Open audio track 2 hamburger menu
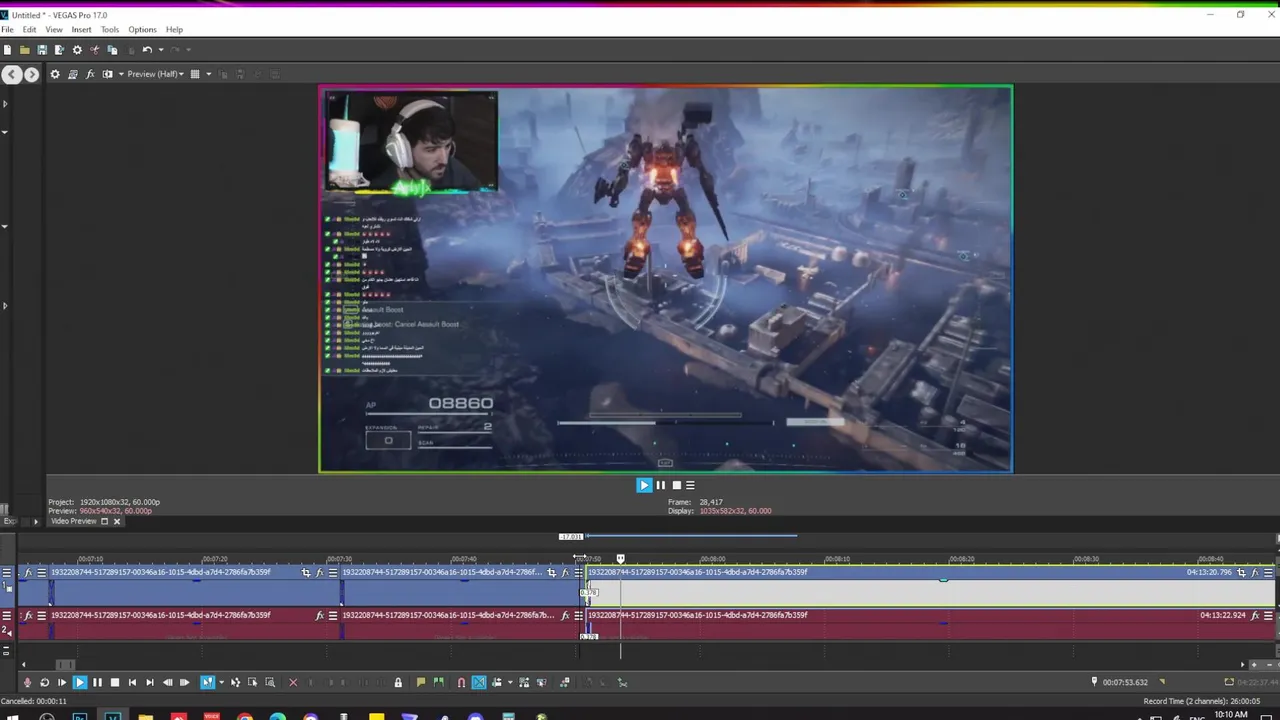Image resolution: width=1280 pixels, height=720 pixels. 6,616
